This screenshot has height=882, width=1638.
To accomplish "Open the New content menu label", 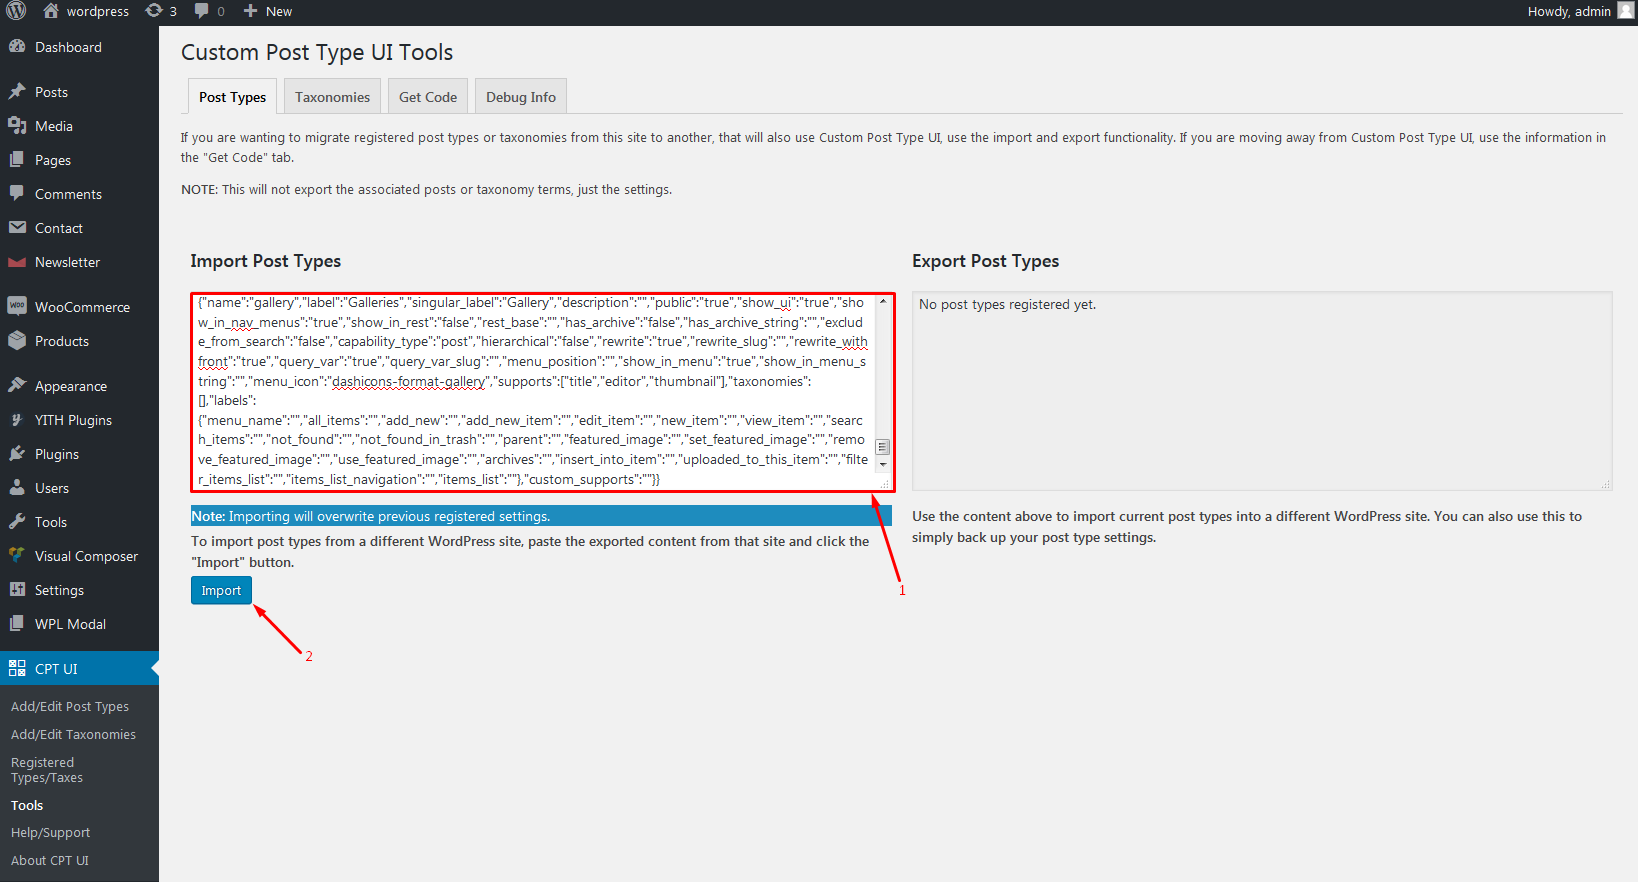I will tap(279, 11).
